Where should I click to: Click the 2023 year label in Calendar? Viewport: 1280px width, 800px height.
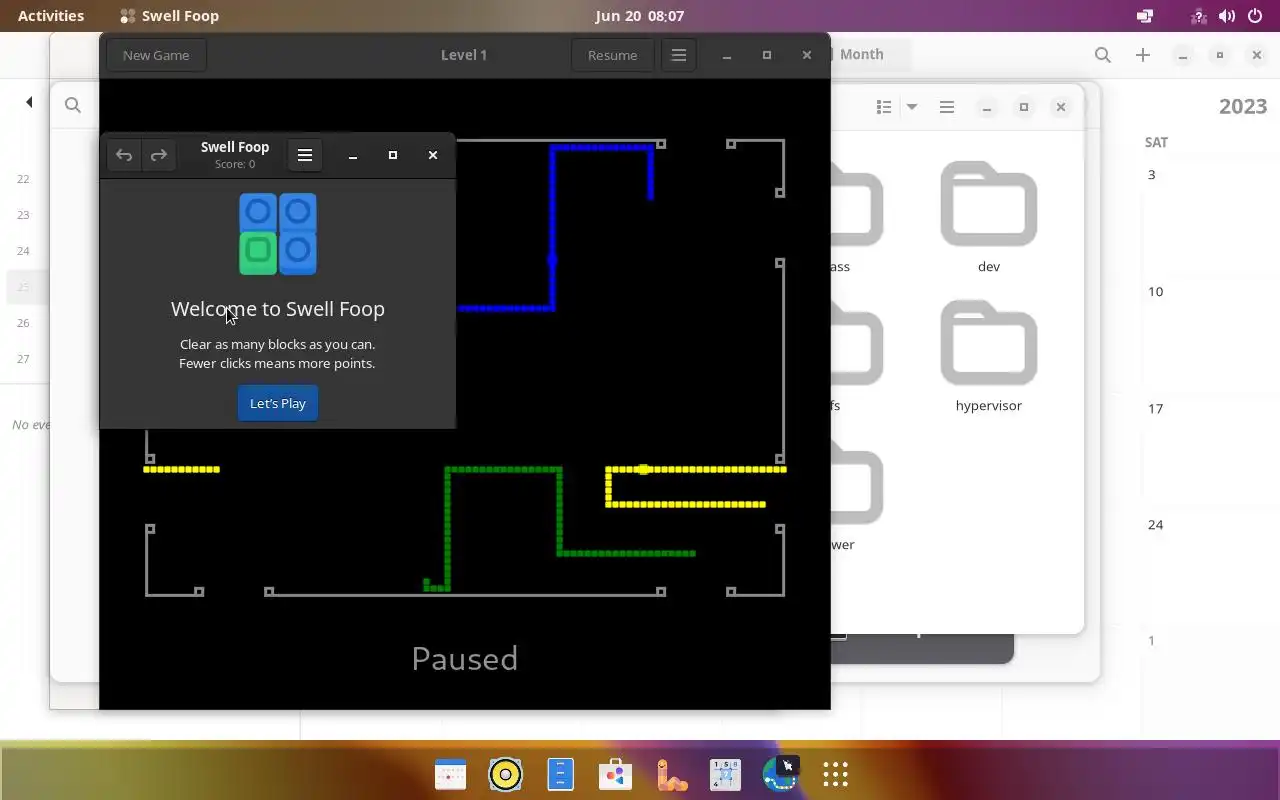[x=1243, y=106]
